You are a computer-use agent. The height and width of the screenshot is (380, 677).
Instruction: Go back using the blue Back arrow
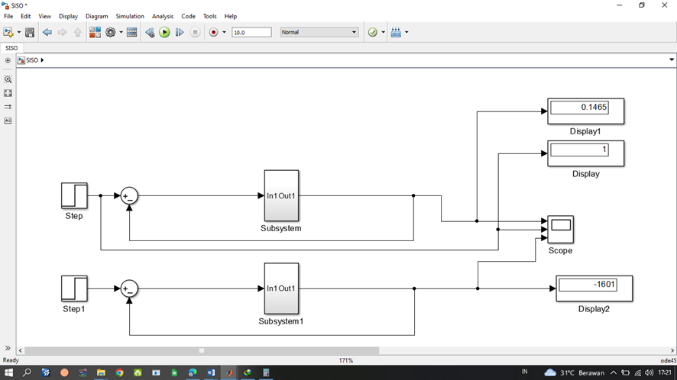point(47,32)
